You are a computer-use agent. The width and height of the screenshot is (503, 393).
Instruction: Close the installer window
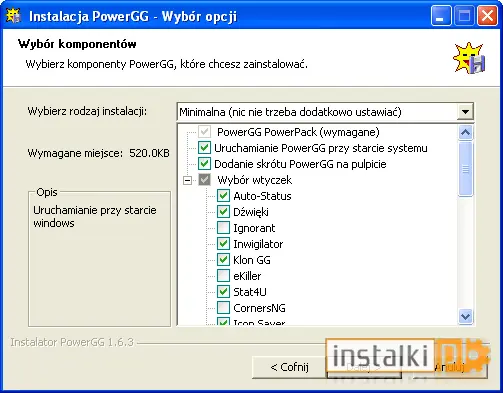click(487, 16)
